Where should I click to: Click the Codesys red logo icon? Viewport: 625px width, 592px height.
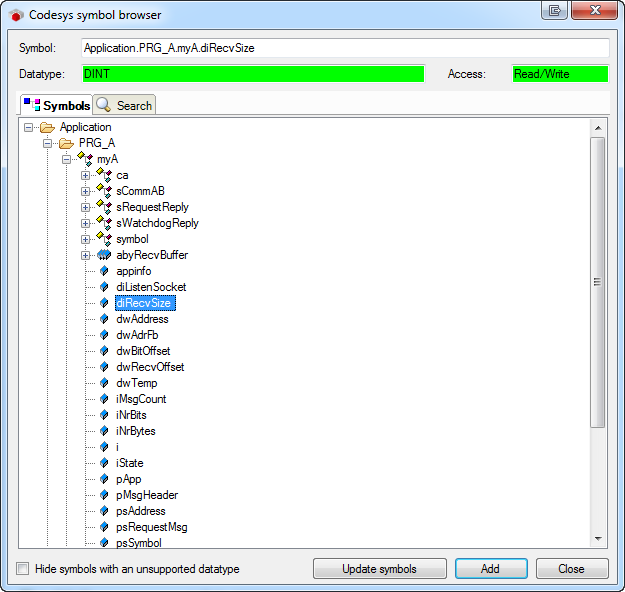(x=16, y=15)
